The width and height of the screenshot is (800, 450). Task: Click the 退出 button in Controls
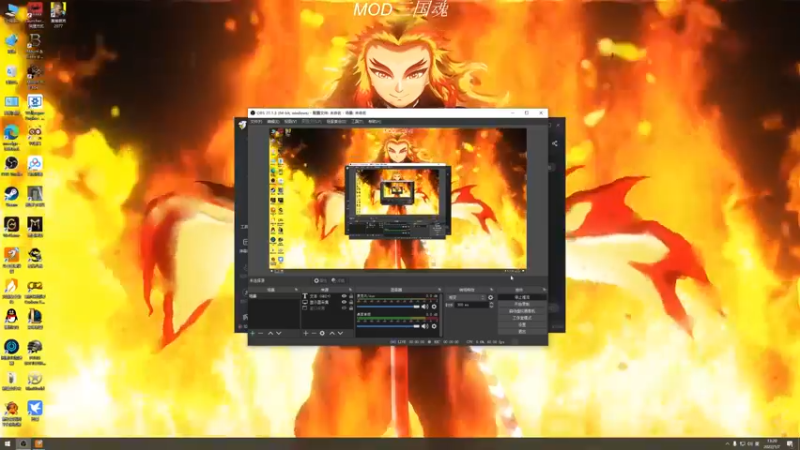point(522,332)
